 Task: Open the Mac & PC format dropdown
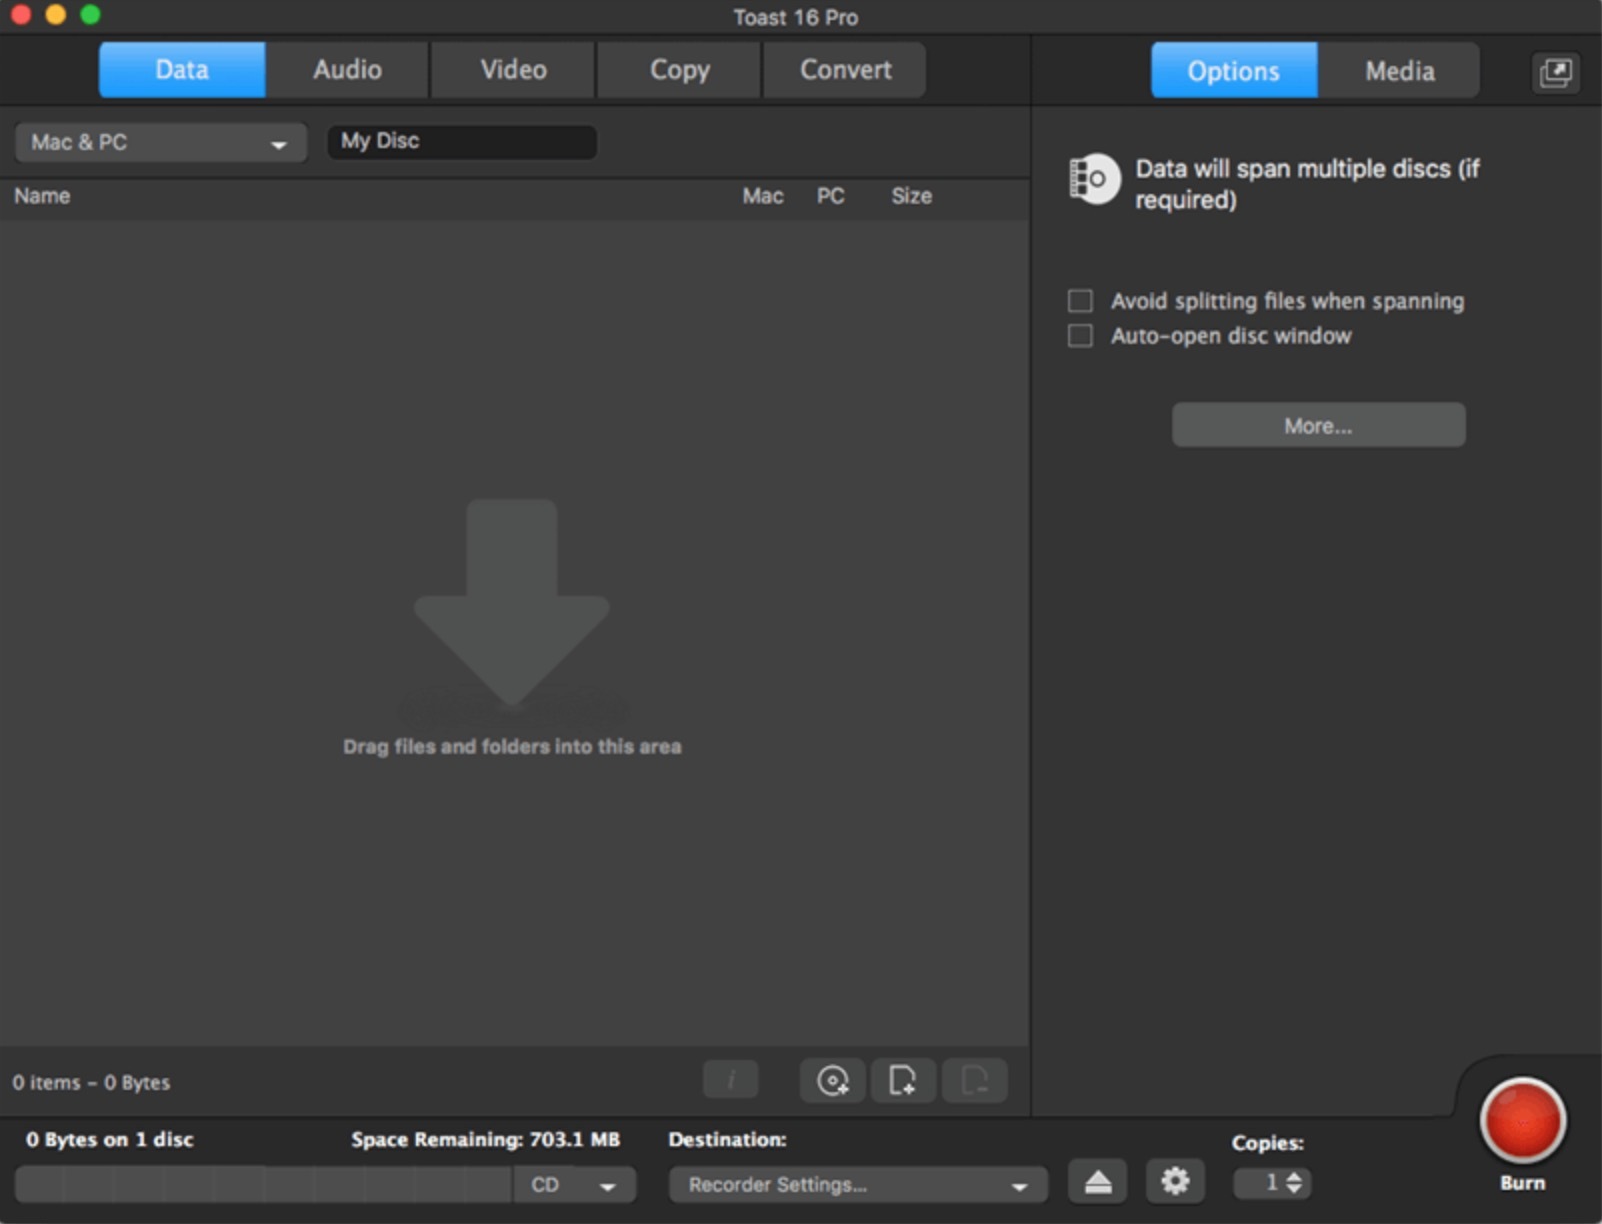click(160, 143)
